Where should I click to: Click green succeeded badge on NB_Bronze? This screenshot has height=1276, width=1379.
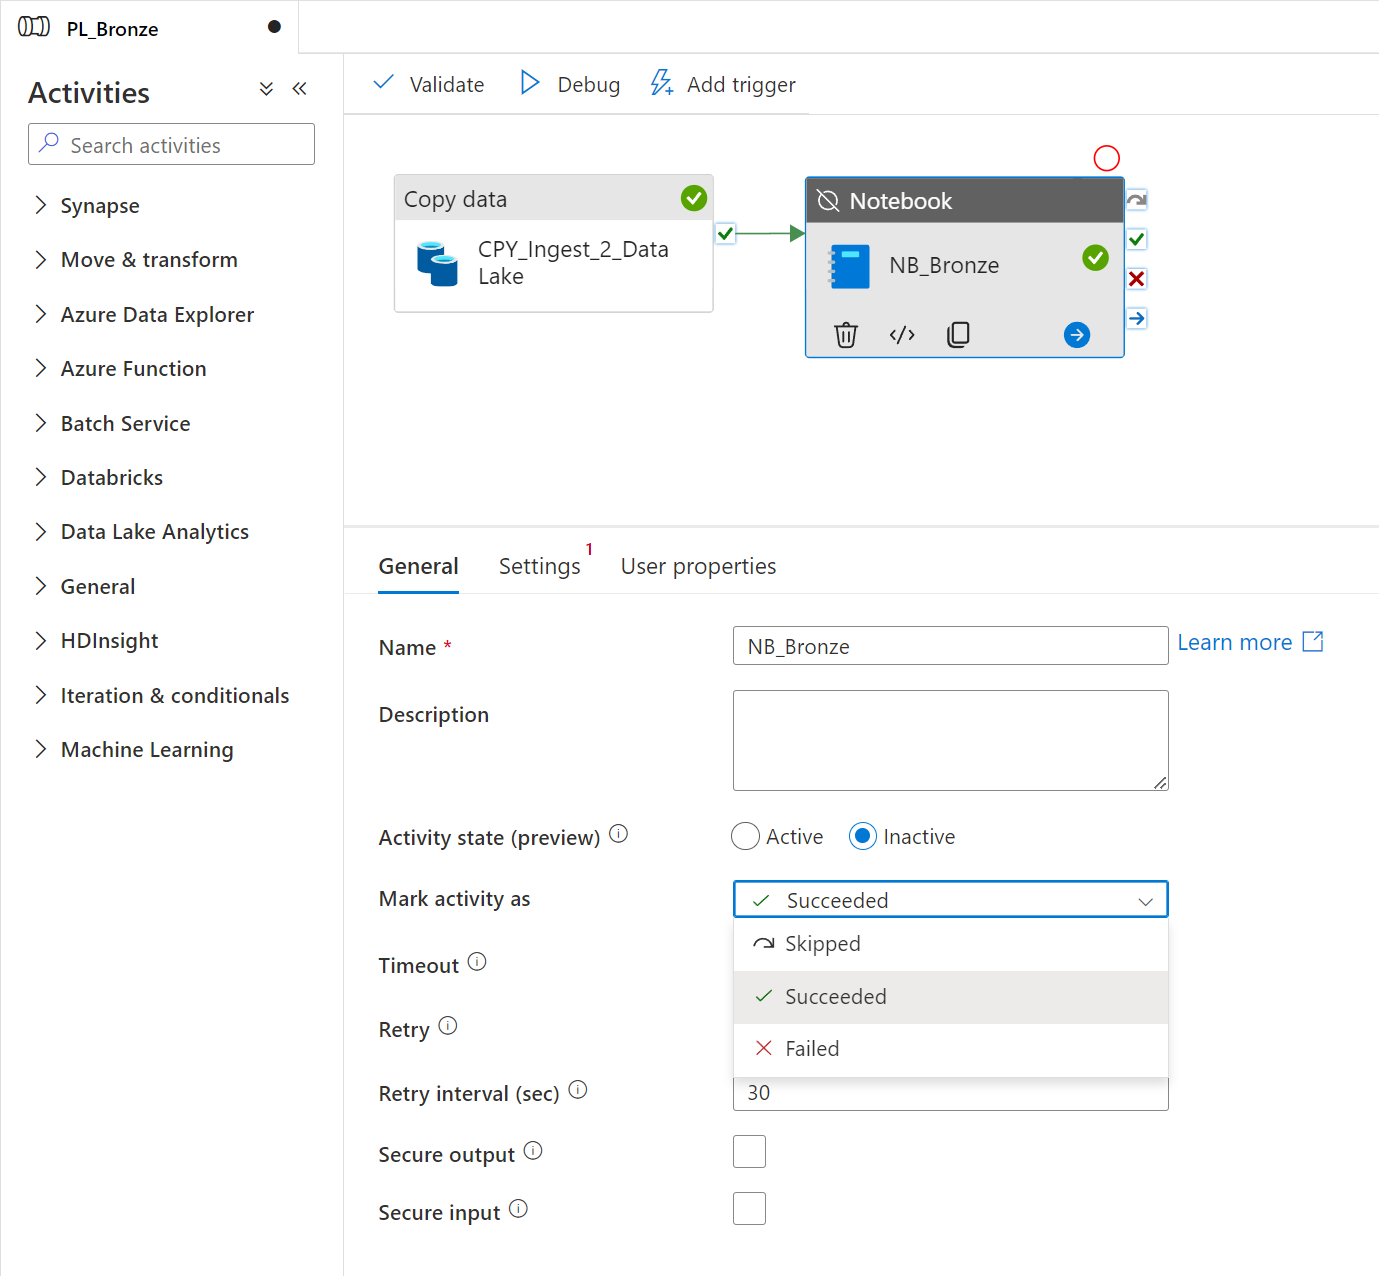point(1095,258)
